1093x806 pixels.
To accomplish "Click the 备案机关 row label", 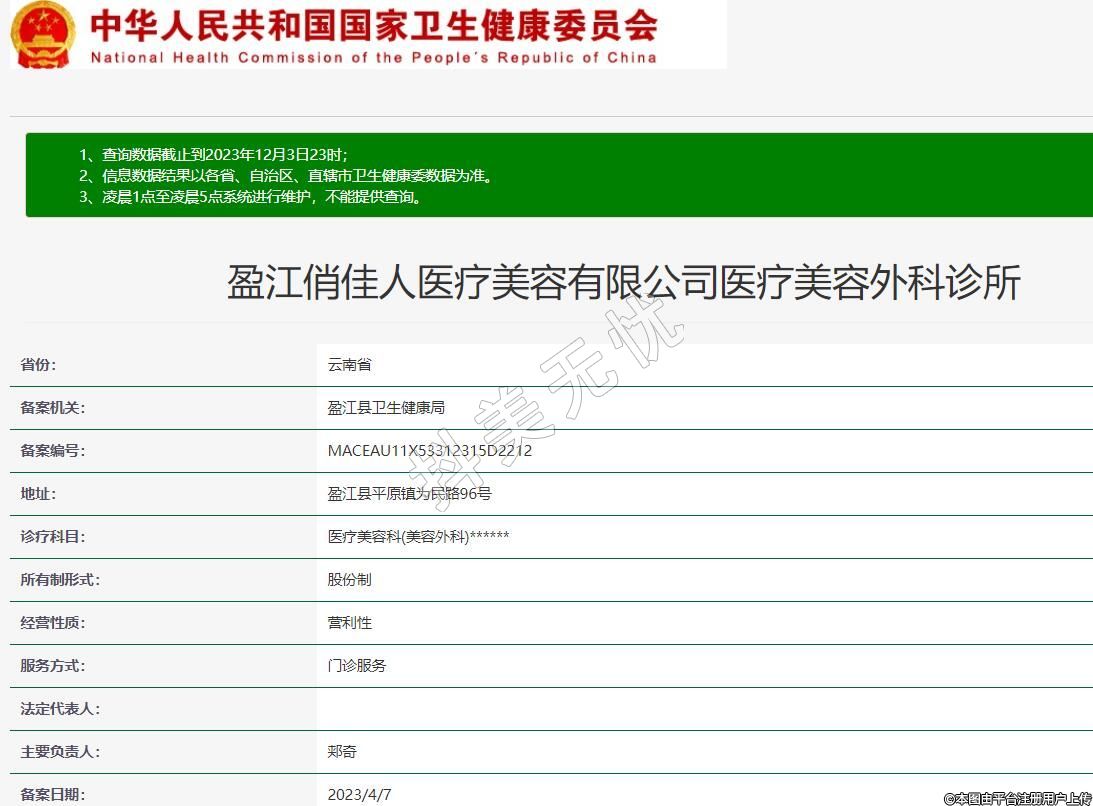I will click(x=53, y=408).
